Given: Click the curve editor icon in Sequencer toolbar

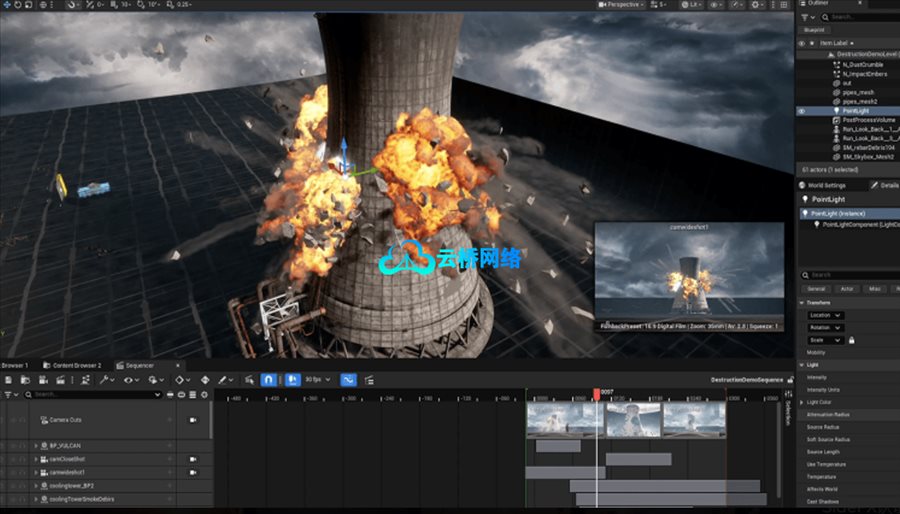Looking at the screenshot, I should (349, 380).
